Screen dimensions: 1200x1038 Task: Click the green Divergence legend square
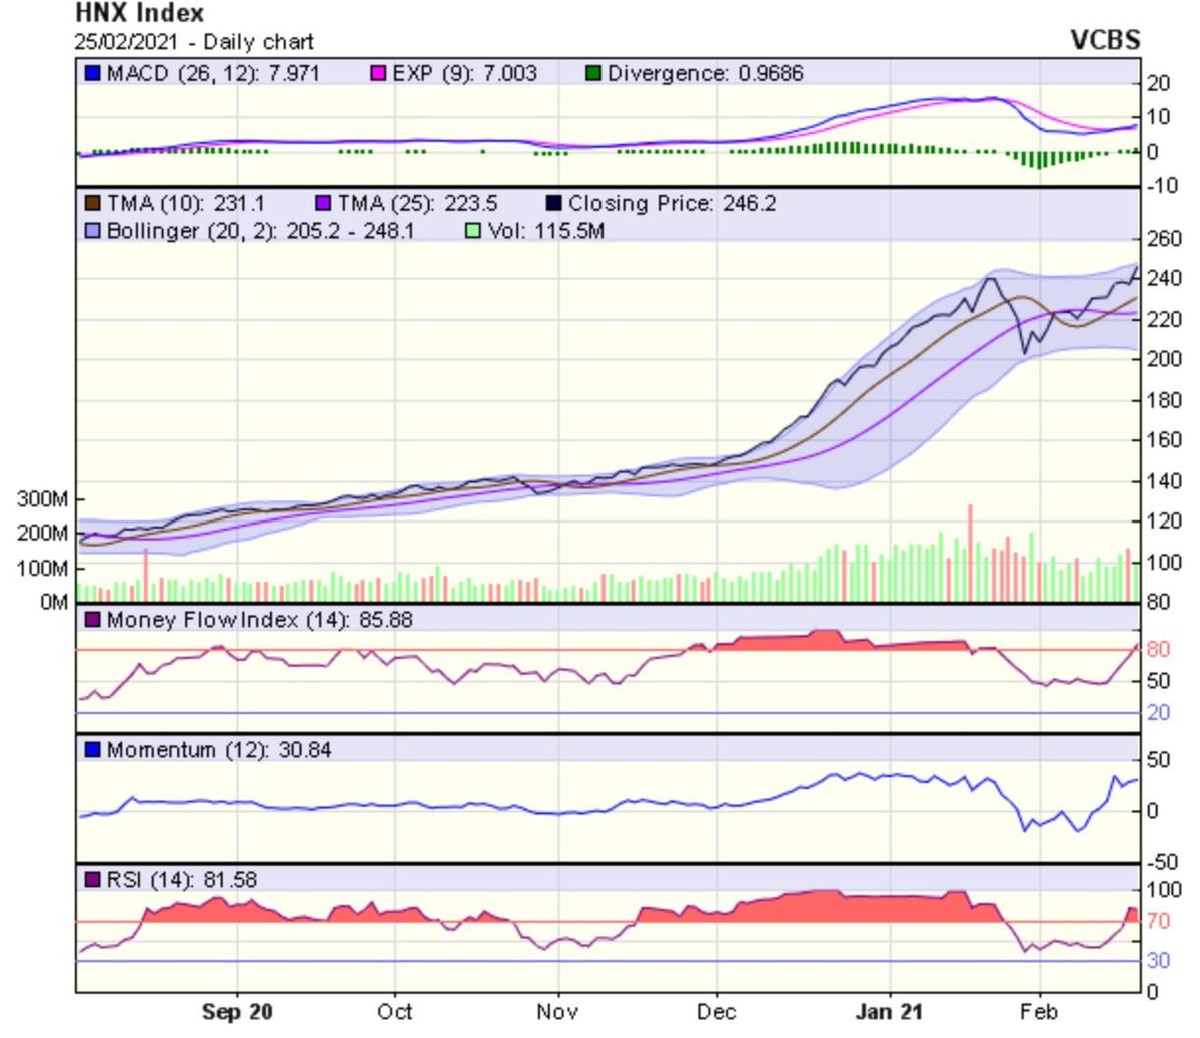(x=594, y=74)
